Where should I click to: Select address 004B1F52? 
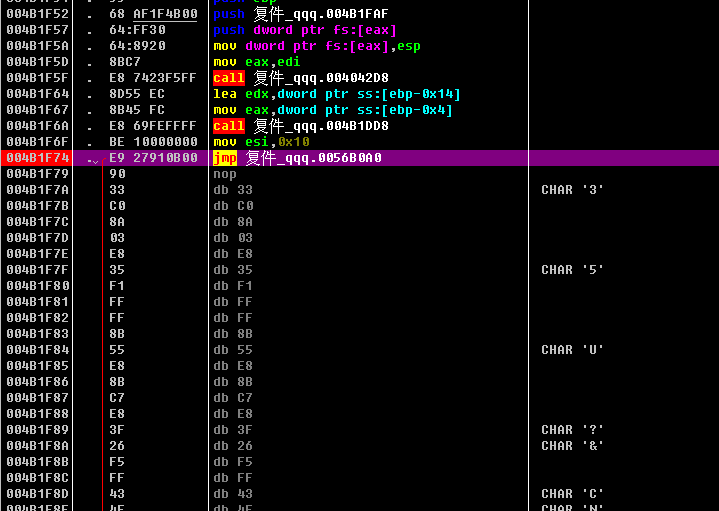[38, 14]
